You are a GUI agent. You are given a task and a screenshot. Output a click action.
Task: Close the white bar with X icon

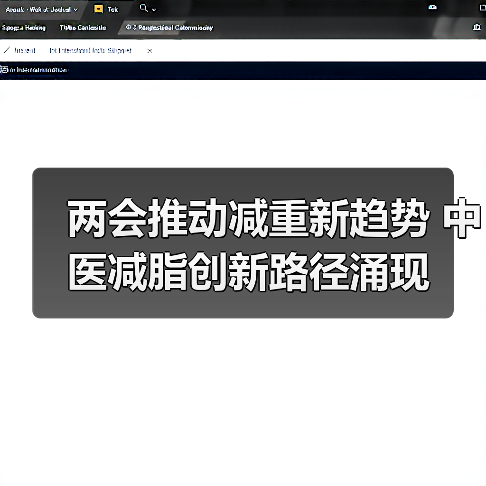pyautogui.click(x=150, y=51)
